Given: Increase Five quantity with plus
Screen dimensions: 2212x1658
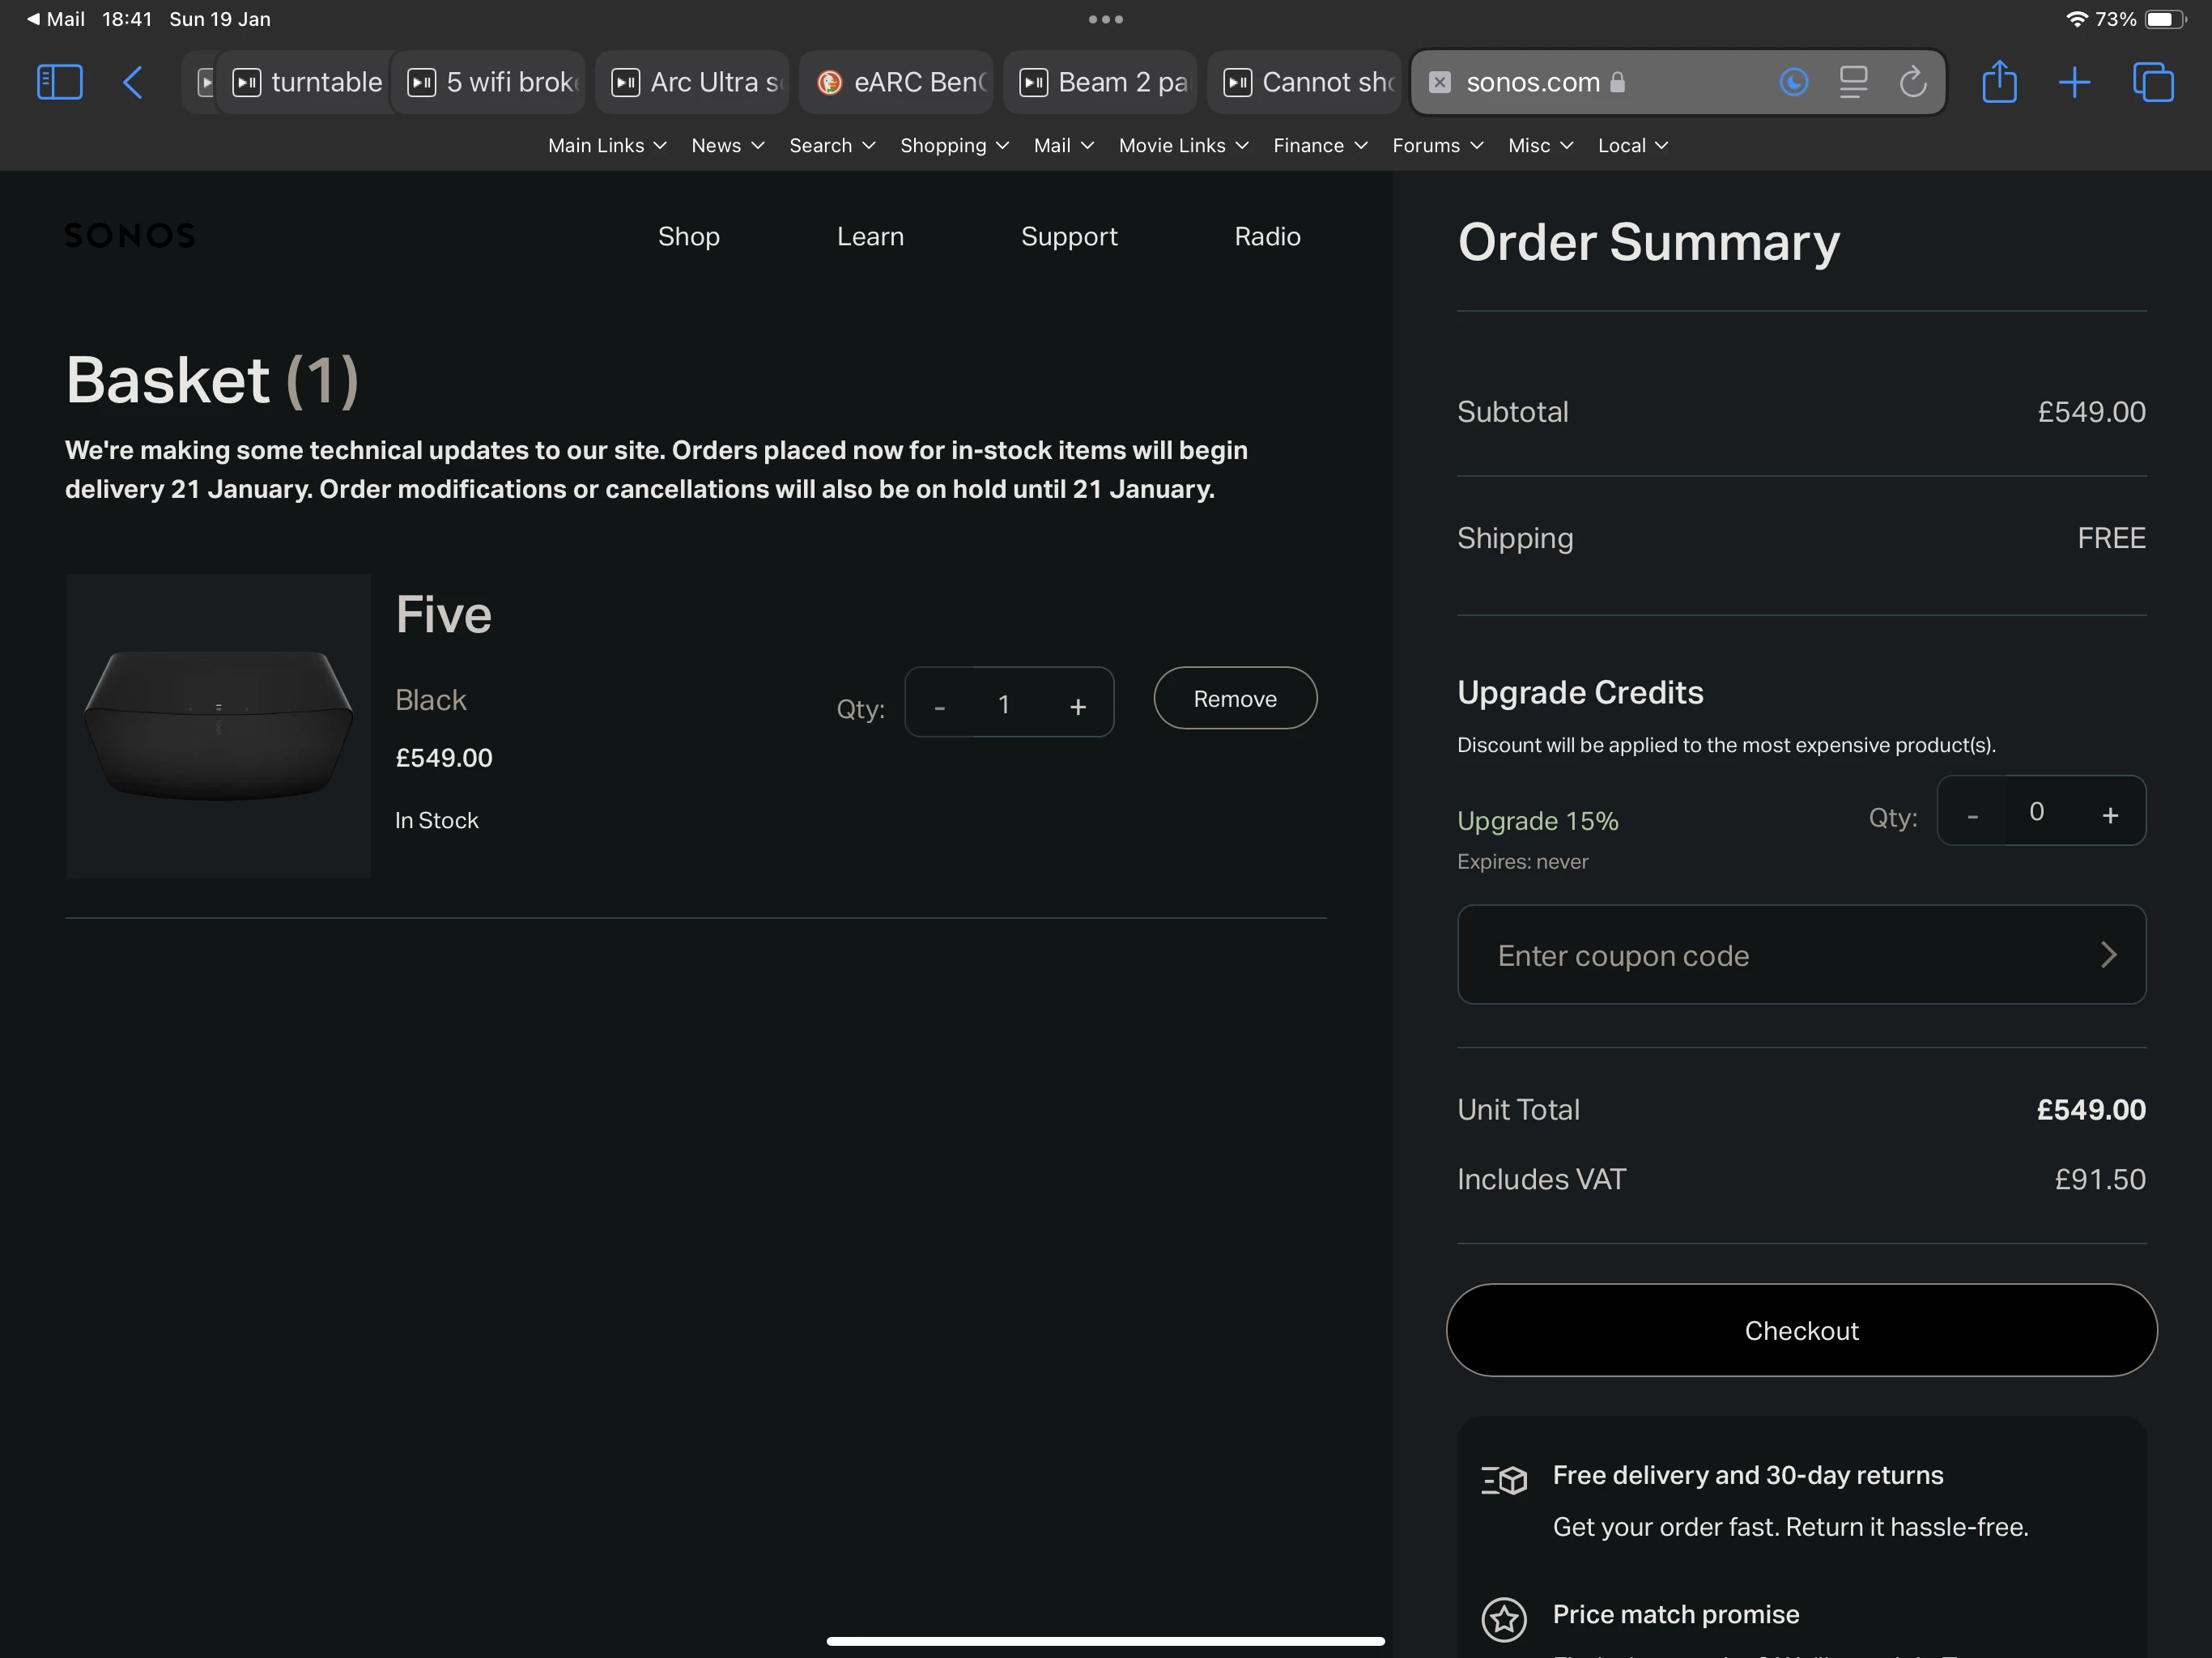Looking at the screenshot, I should (x=1077, y=707).
